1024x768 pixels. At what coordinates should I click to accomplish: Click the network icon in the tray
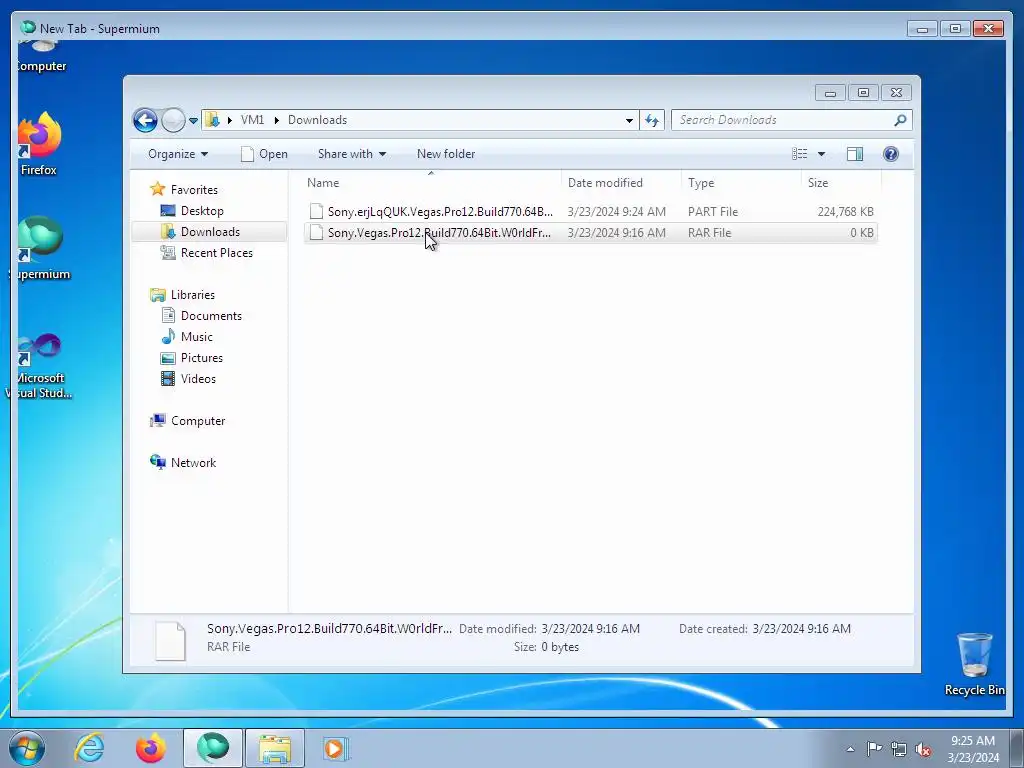[899, 749]
